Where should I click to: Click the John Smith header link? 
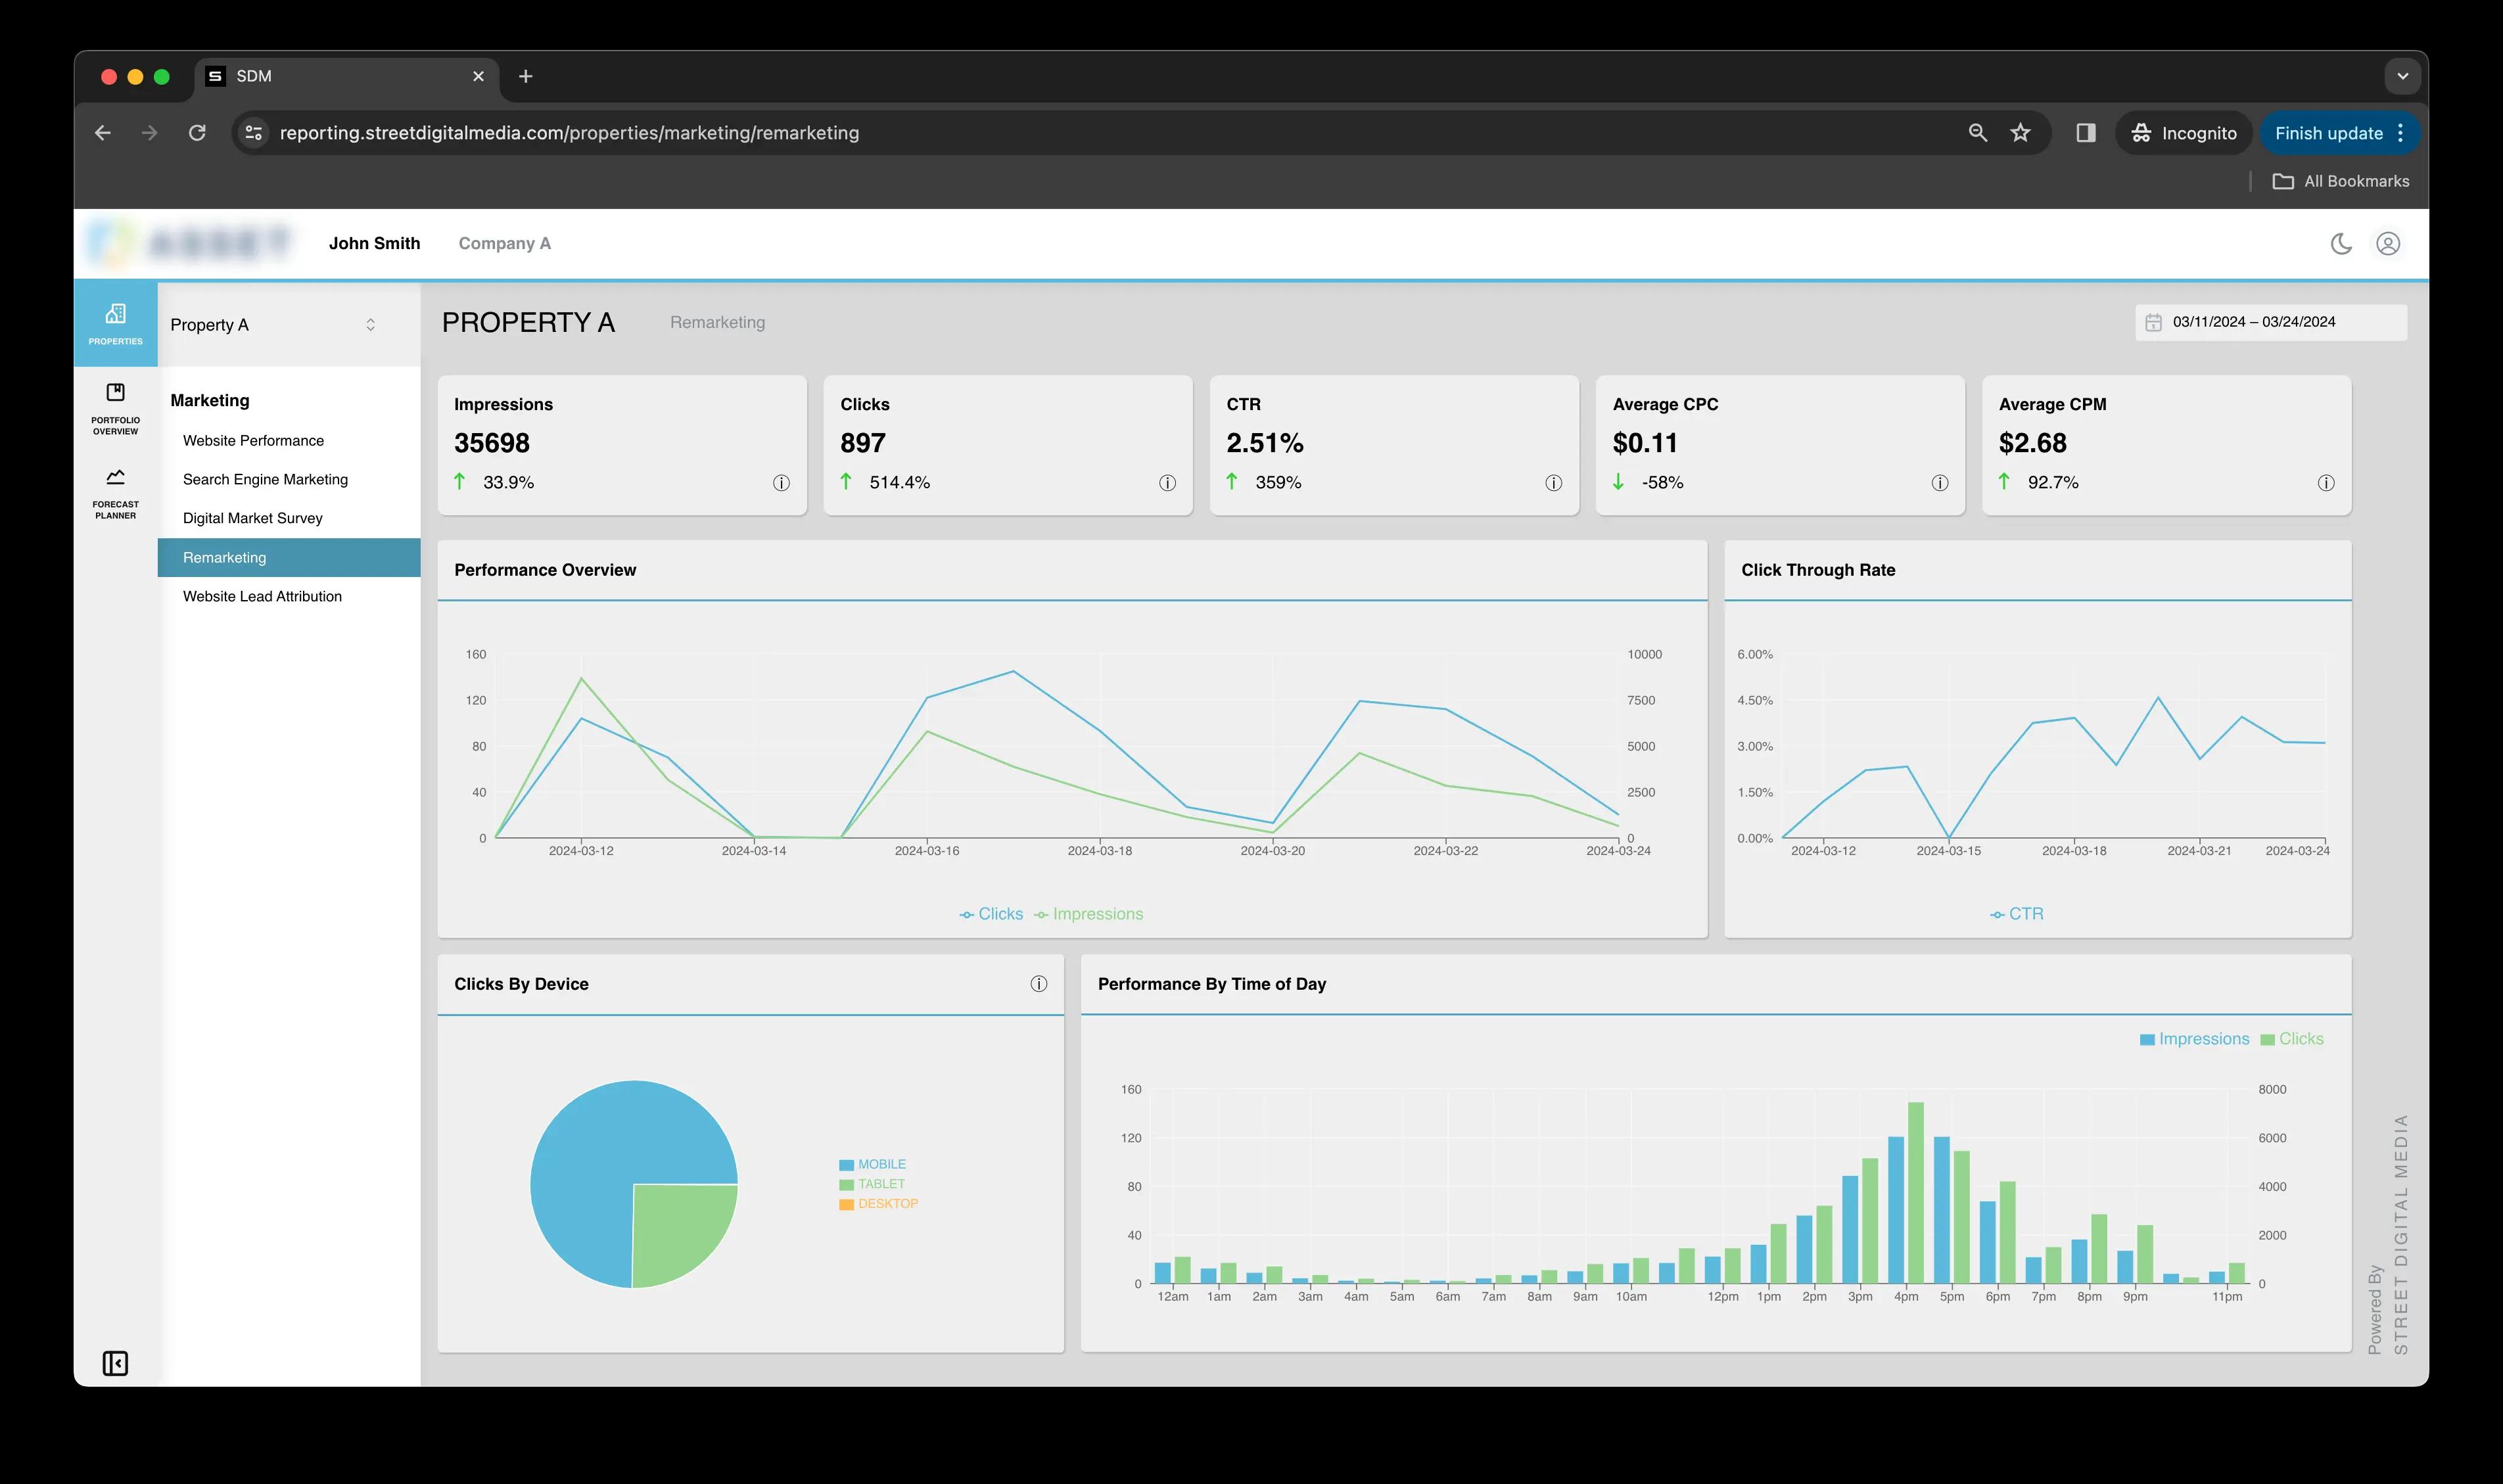point(374,244)
